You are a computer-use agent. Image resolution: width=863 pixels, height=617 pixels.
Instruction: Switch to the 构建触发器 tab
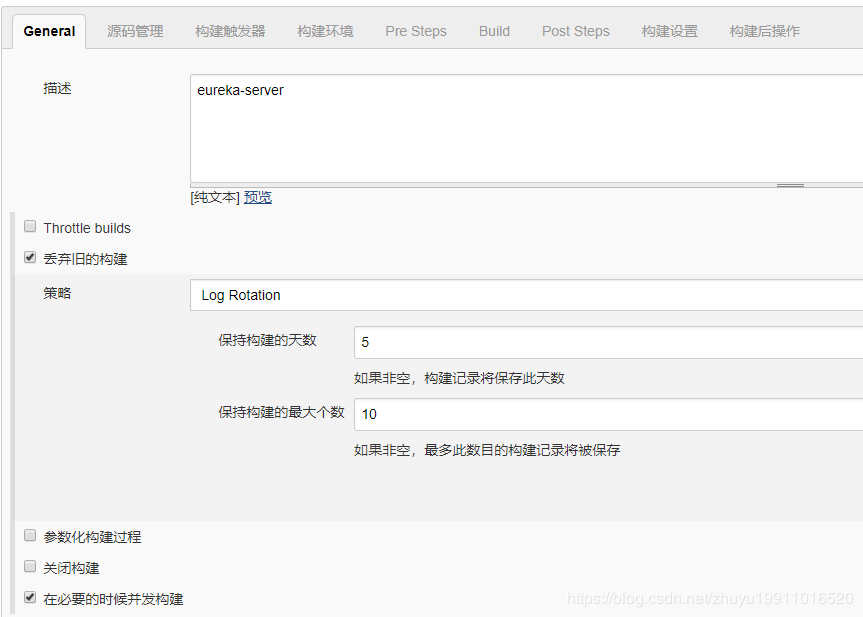[230, 31]
